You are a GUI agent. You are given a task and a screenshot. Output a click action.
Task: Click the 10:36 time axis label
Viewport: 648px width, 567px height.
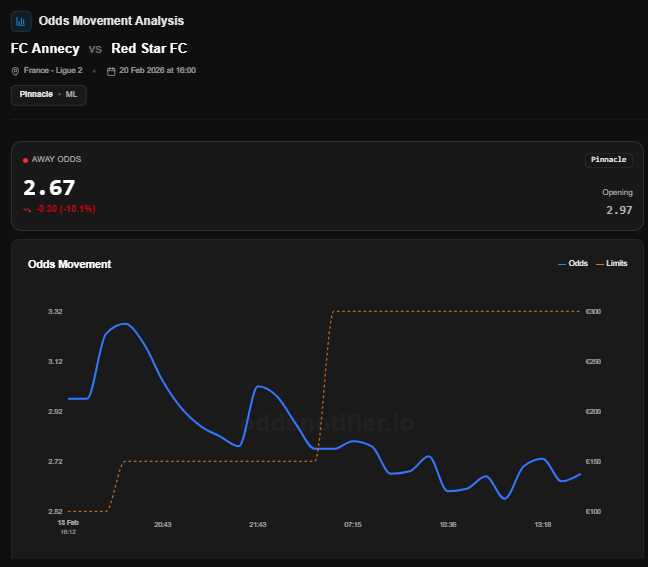(448, 525)
